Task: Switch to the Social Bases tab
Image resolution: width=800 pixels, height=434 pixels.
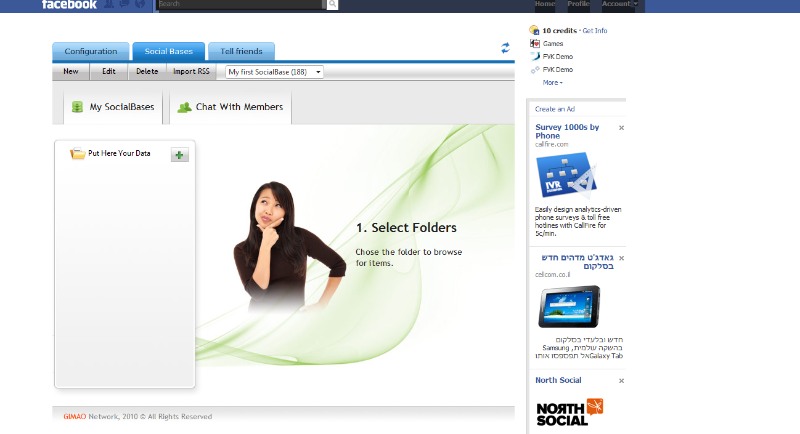Action: point(168,52)
